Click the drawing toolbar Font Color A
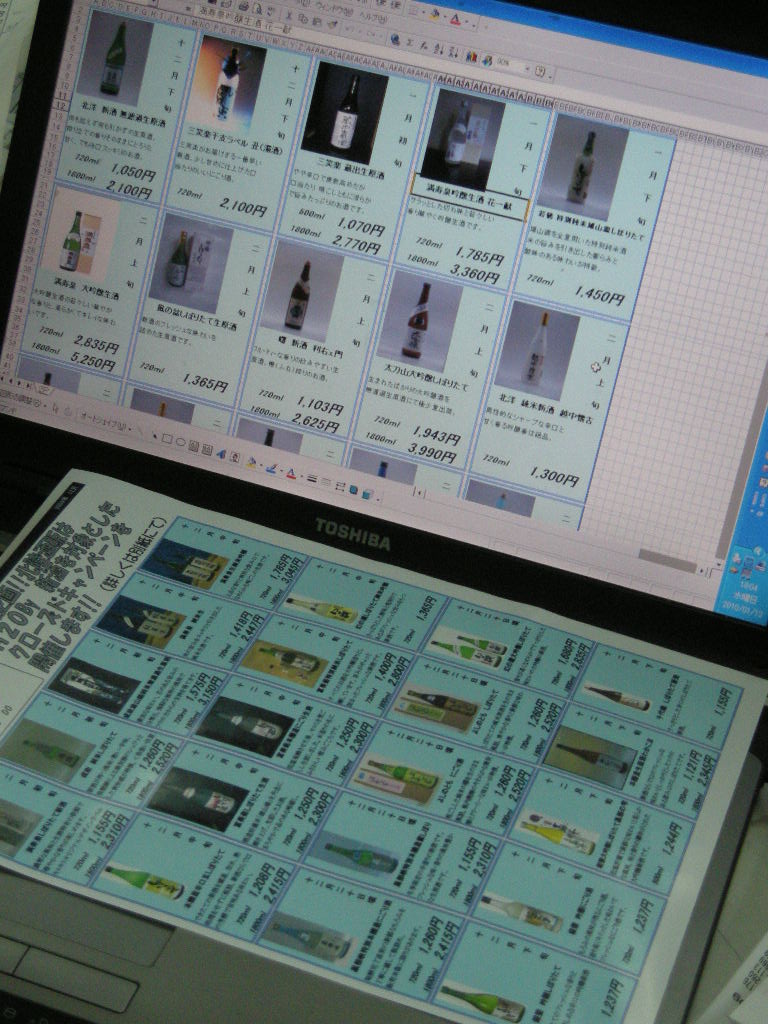 291,473
